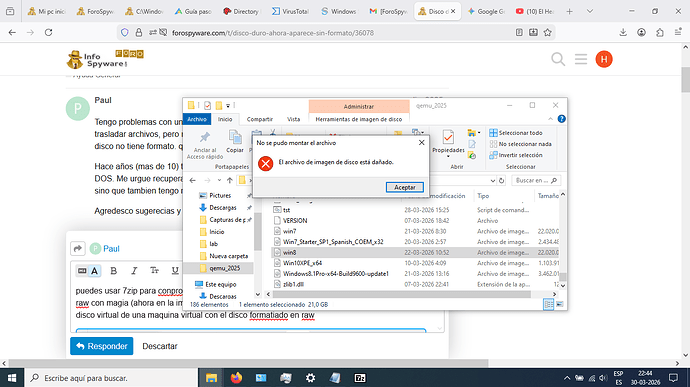This screenshot has height=387, width=690.
Task: Click No seleccionar nada in the ribbon
Action: click(520, 144)
